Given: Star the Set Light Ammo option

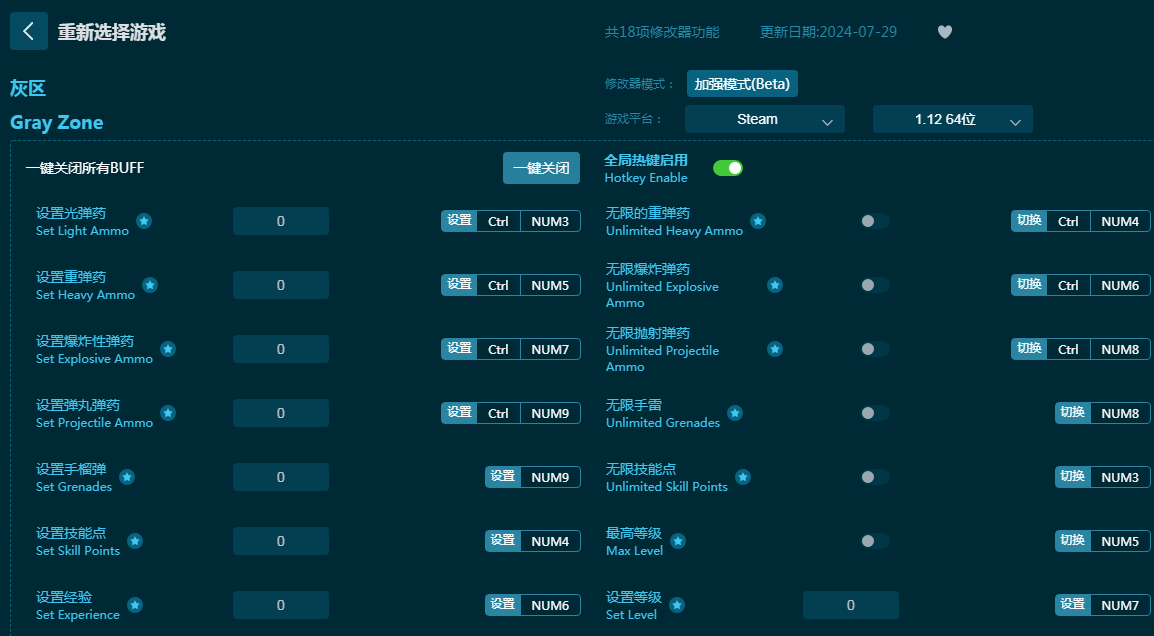Looking at the screenshot, I should [144, 221].
